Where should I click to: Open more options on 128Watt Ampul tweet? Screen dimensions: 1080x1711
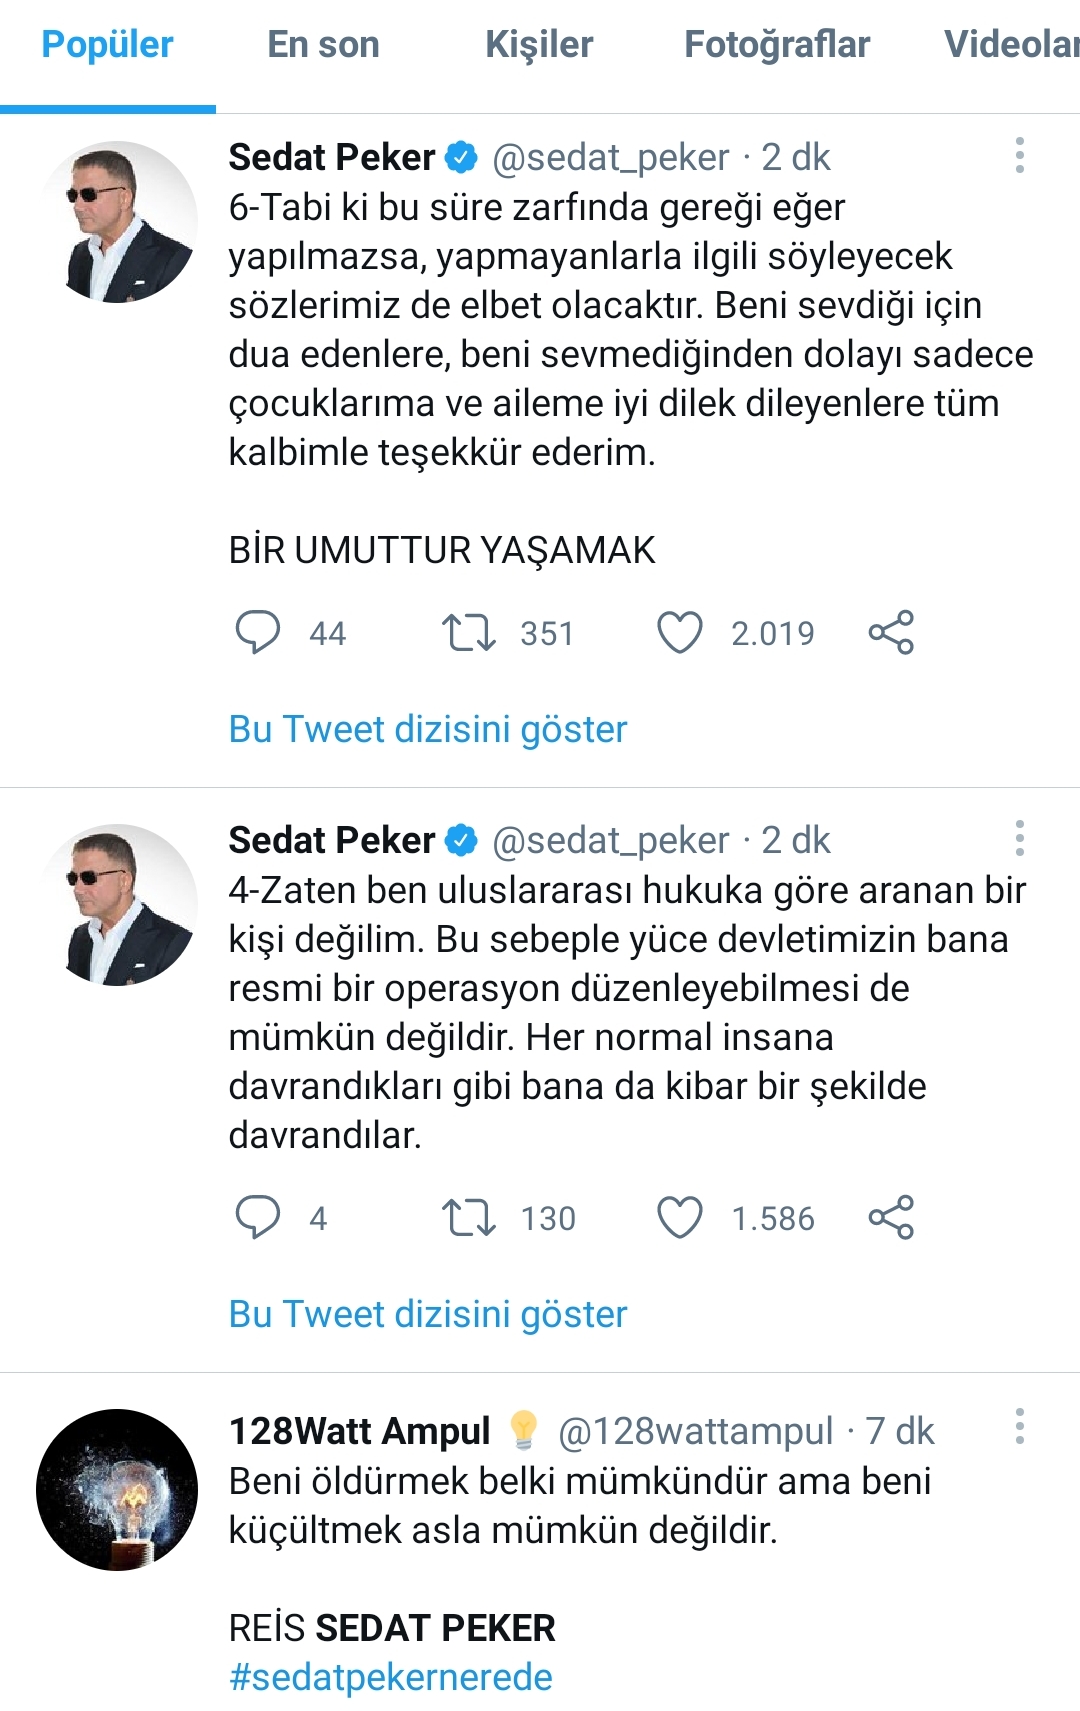[1019, 1427]
